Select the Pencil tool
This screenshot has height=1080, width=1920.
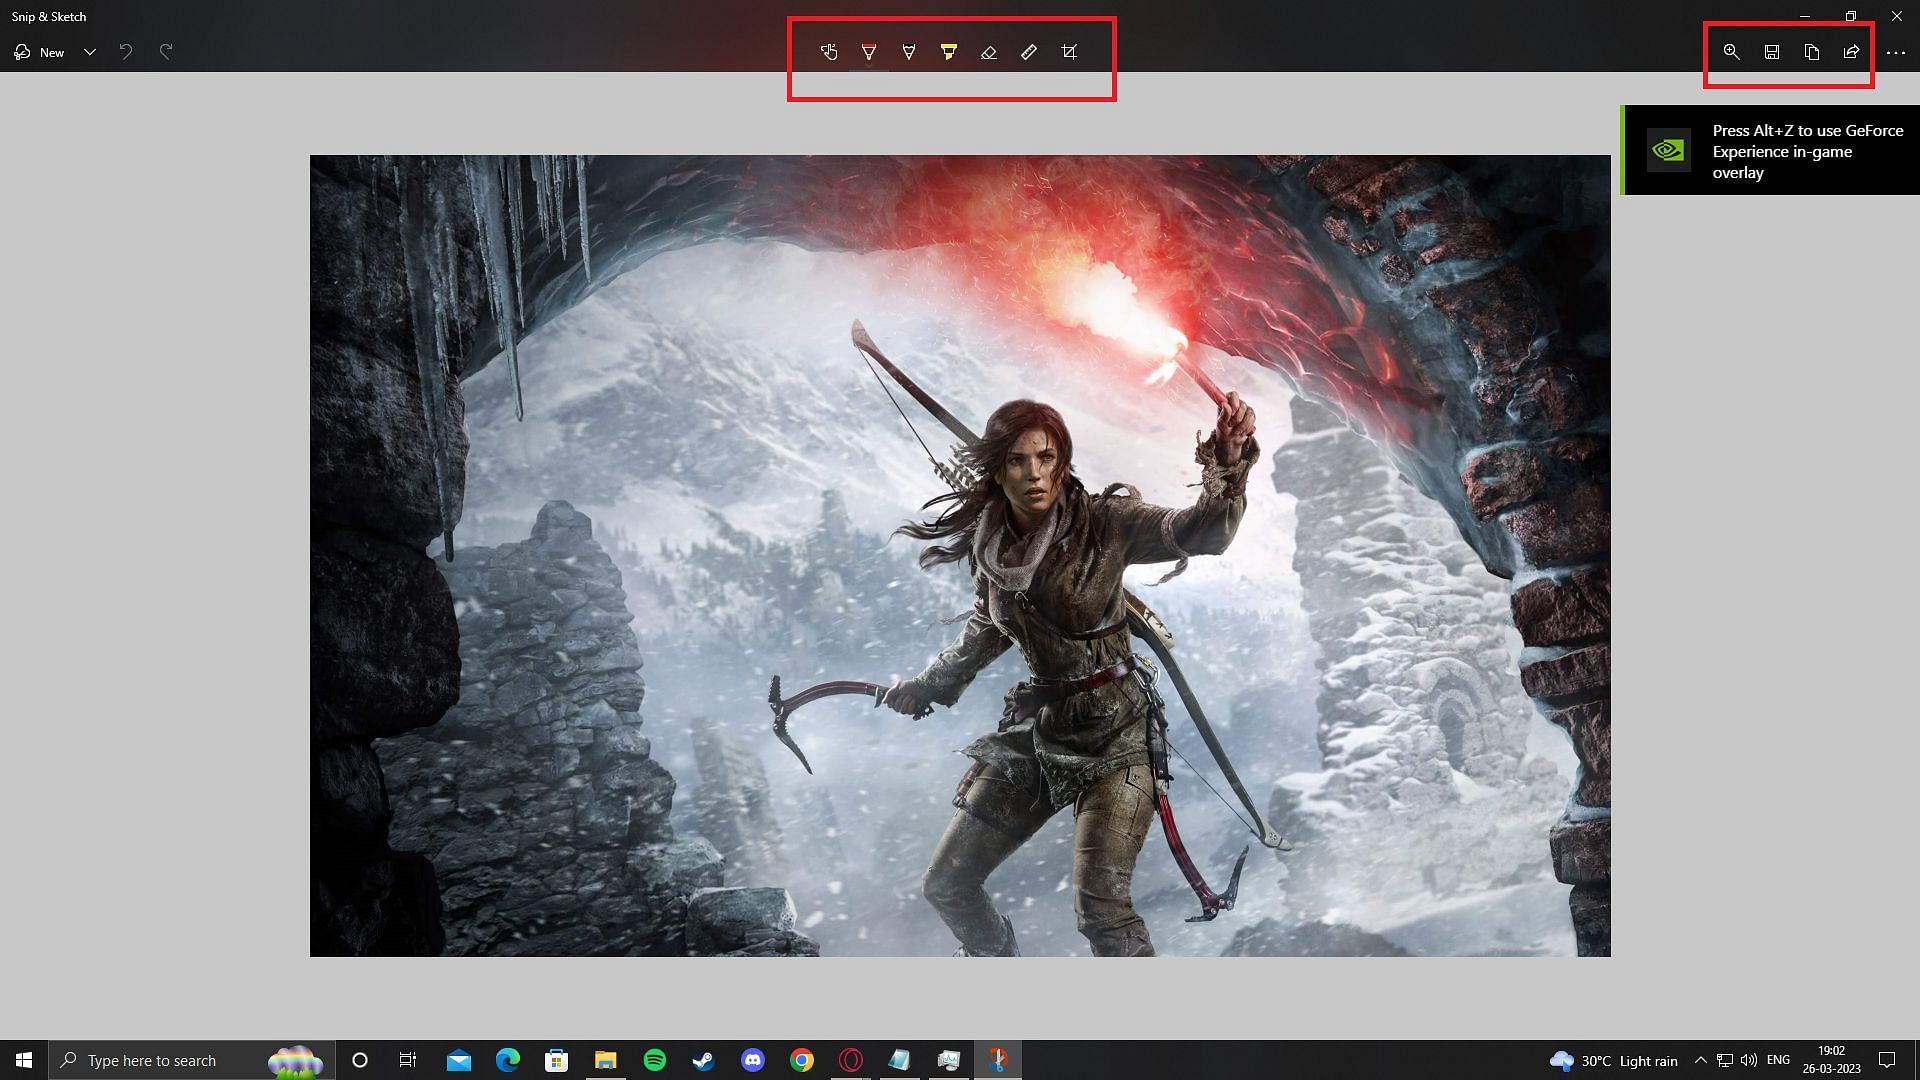click(x=909, y=52)
